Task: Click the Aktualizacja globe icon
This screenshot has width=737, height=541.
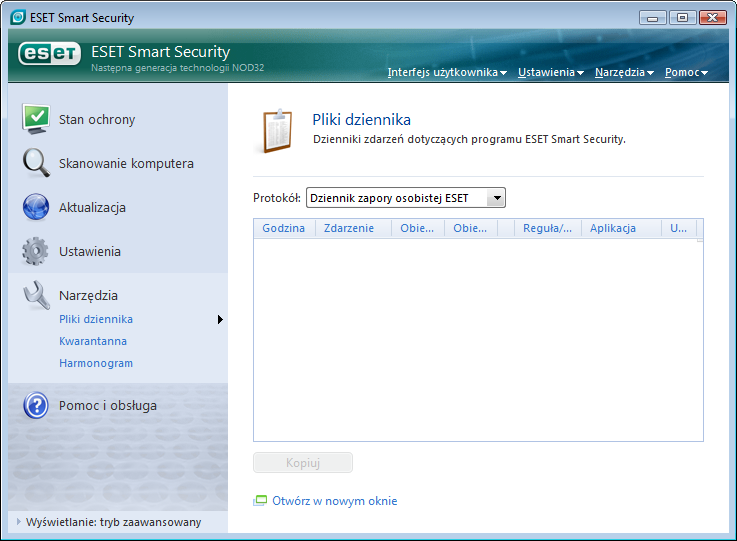Action: [x=36, y=207]
